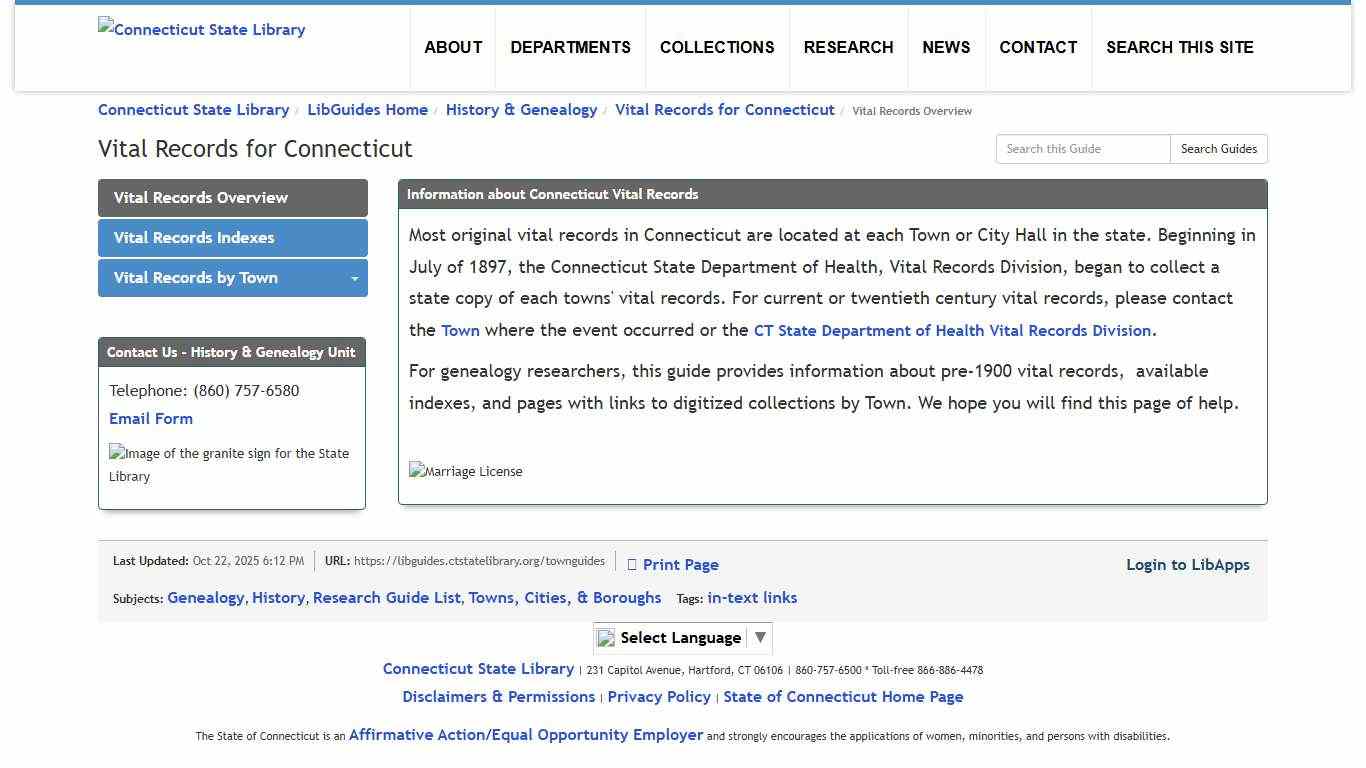Follow the Town link in the text
The height and width of the screenshot is (768, 1366).
point(461,330)
